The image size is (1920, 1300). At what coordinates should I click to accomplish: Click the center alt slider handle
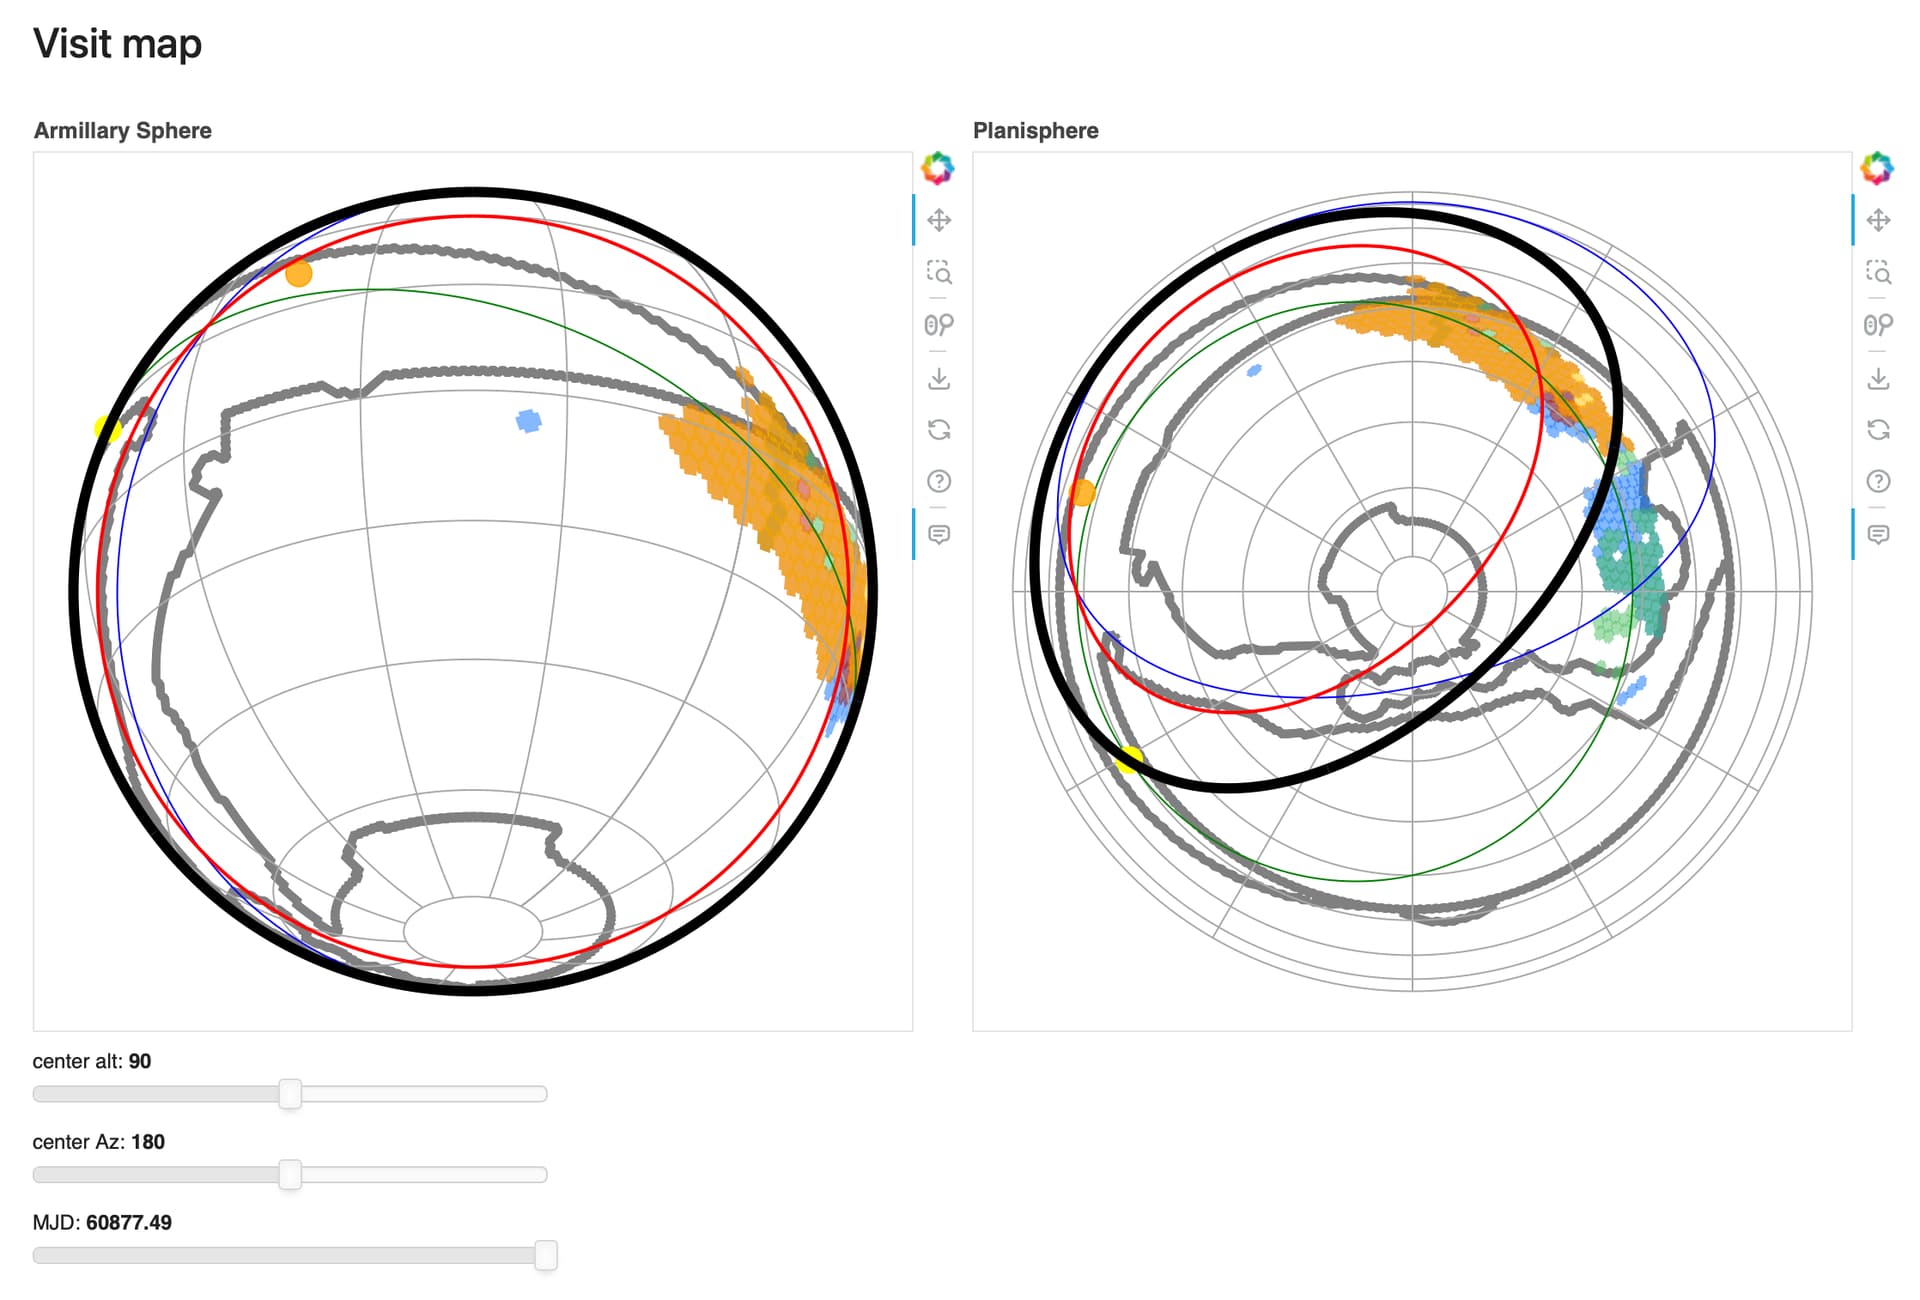[290, 1094]
